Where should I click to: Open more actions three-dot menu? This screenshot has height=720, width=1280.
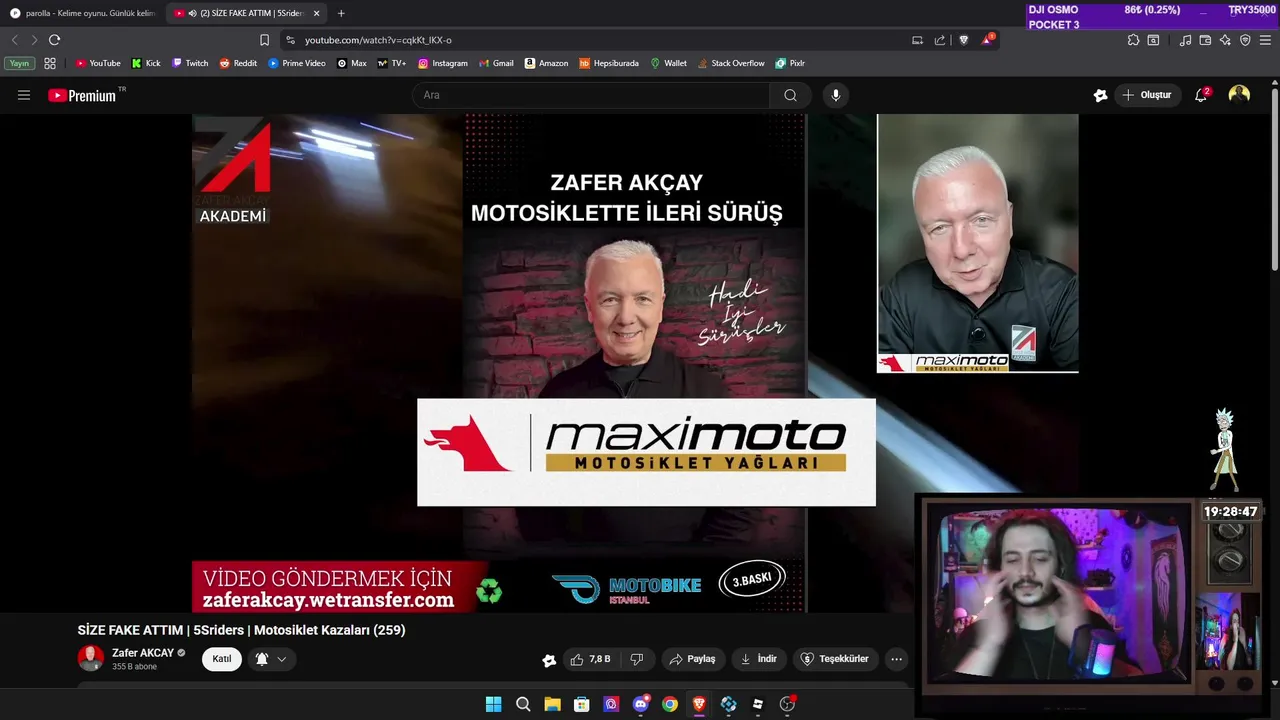point(896,659)
